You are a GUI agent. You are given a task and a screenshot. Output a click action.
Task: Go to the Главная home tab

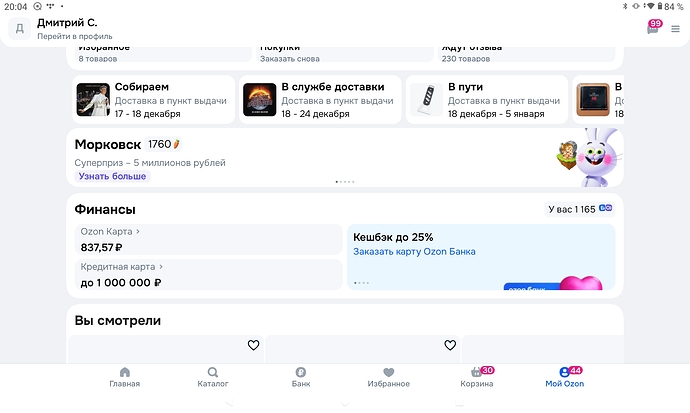[125, 377]
